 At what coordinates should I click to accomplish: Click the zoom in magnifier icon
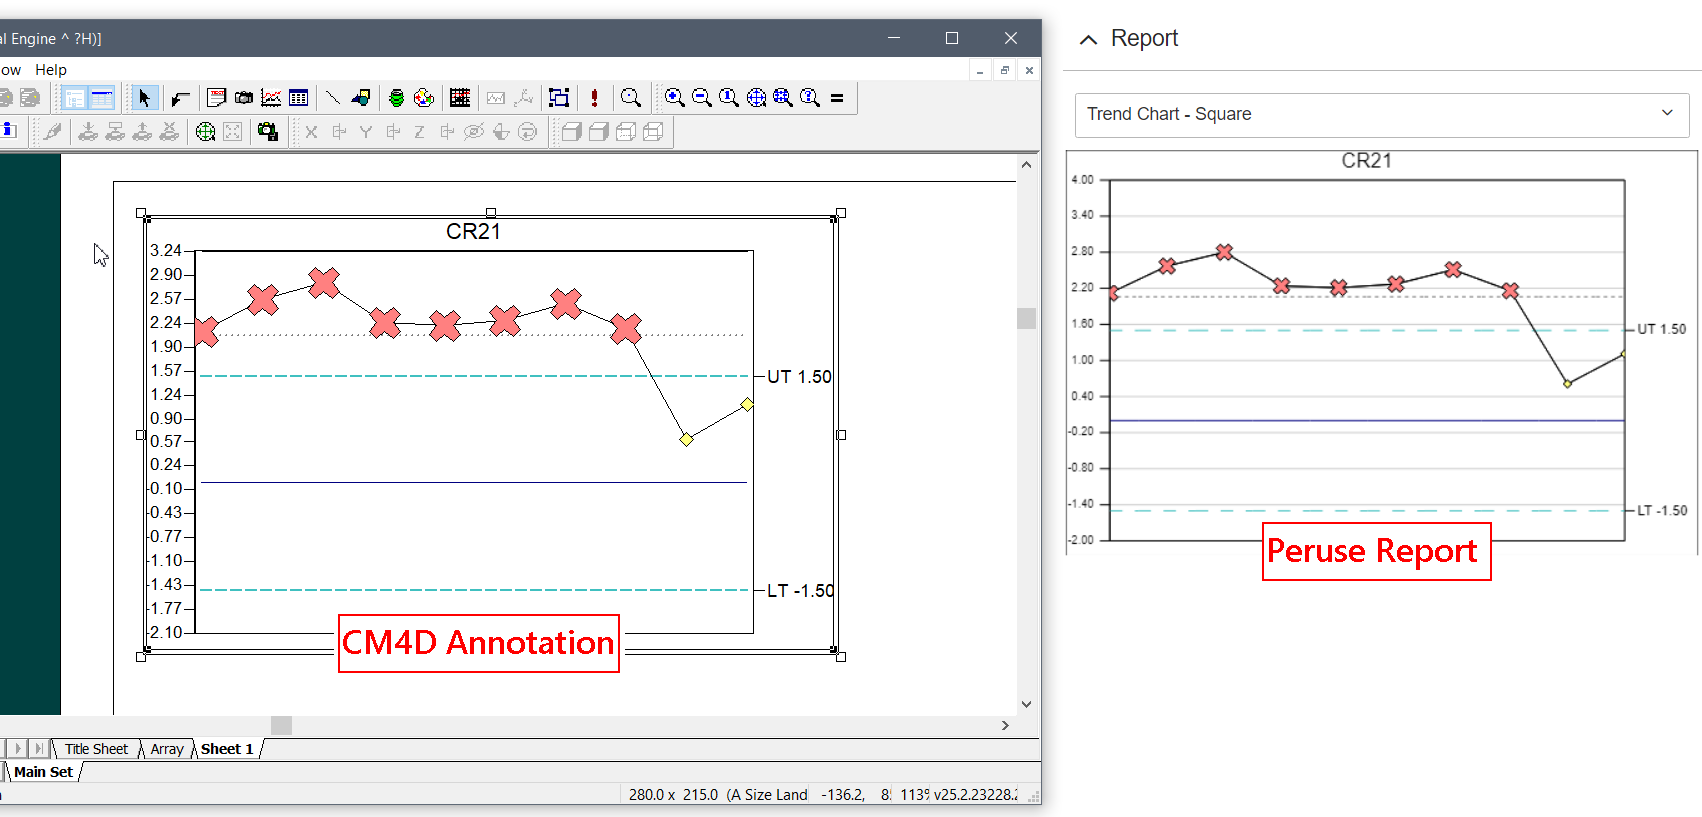(675, 98)
